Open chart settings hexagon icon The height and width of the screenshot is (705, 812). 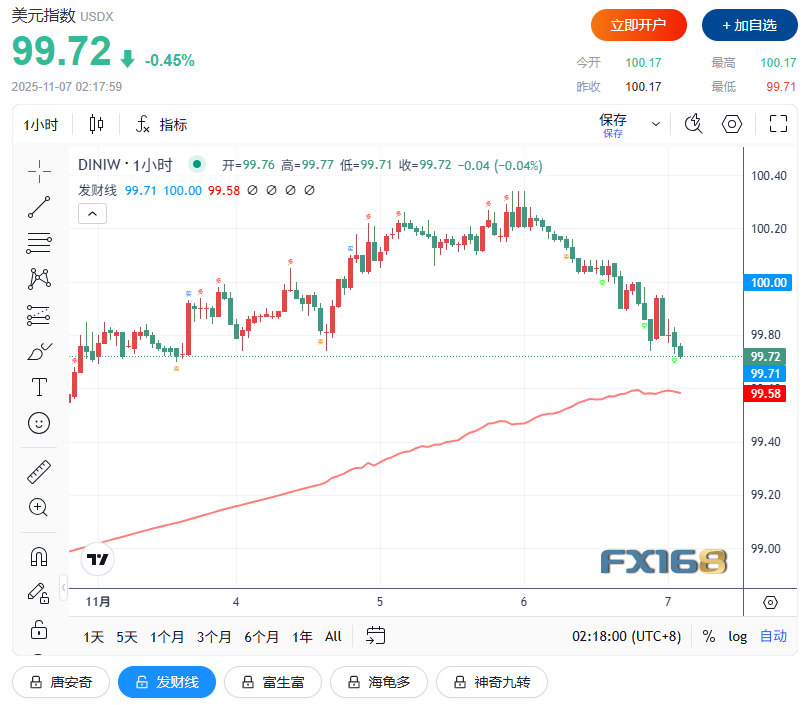point(732,124)
